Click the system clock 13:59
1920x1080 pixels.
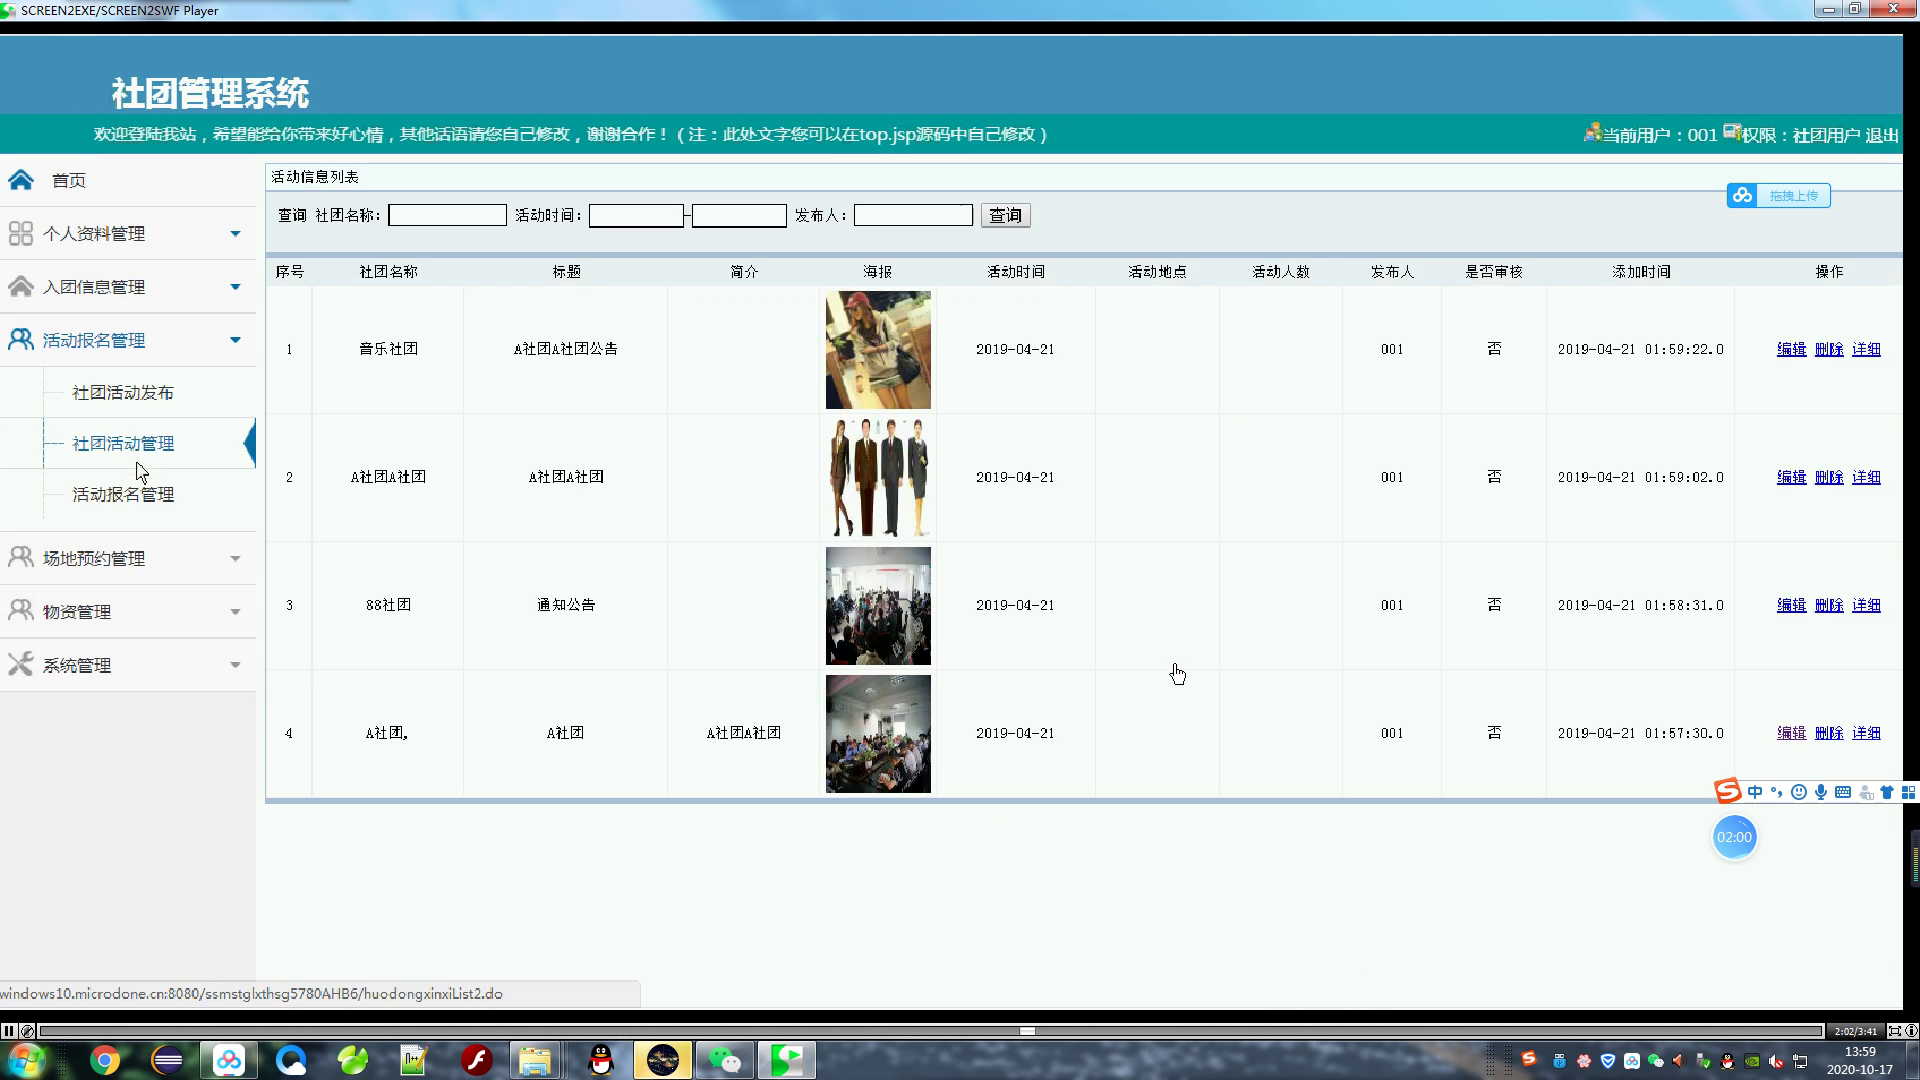pos(1859,1051)
